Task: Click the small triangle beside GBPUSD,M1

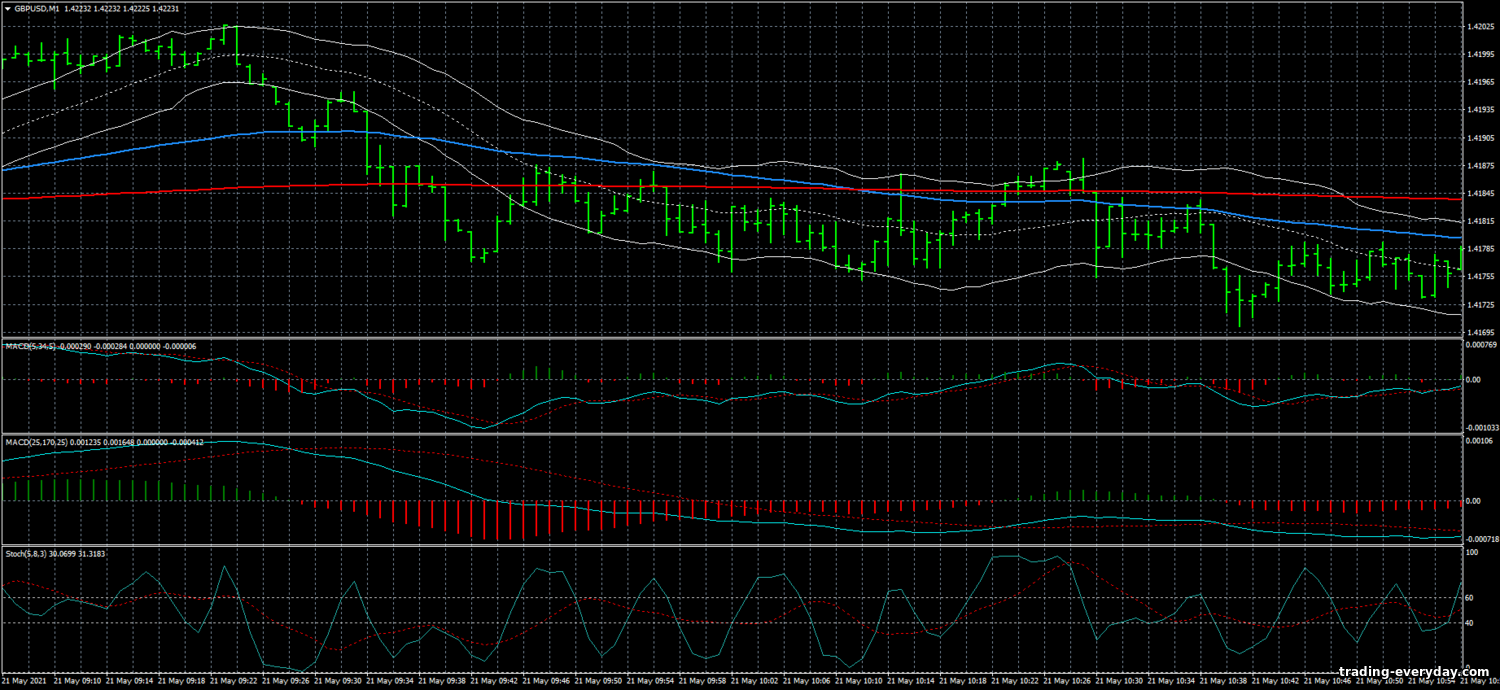Action: [x=7, y=8]
